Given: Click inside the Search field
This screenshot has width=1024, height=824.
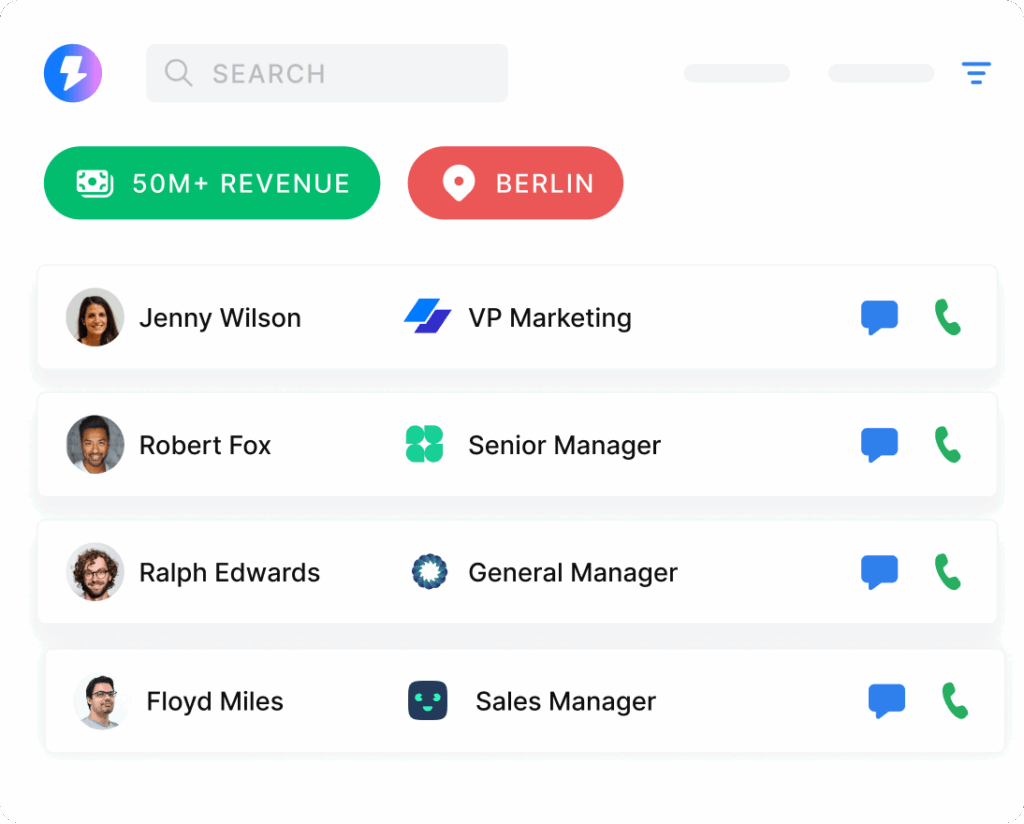Looking at the screenshot, I should tap(327, 73).
